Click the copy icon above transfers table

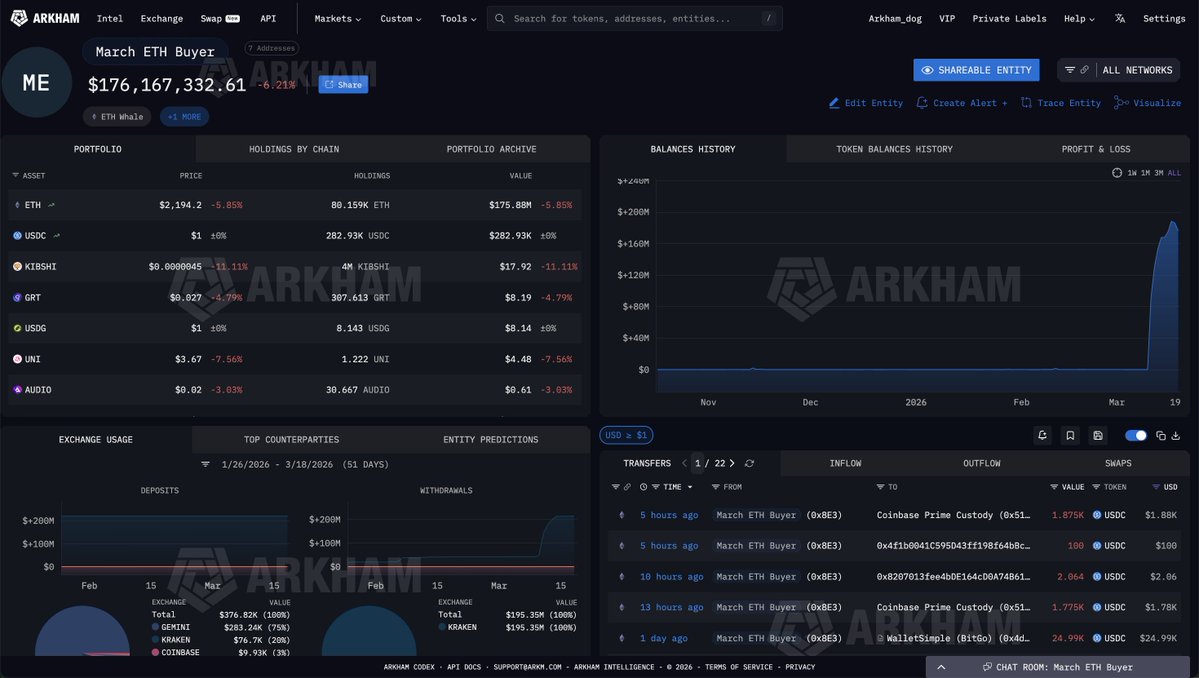pos(1161,435)
